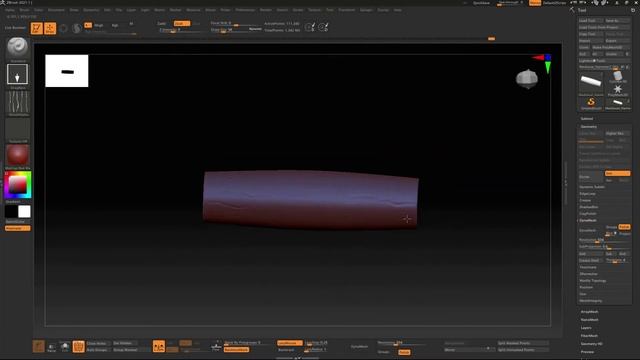The width and height of the screenshot is (640, 360).
Task: Click the reference thumbnail in viewport corner
Action: pos(67,71)
